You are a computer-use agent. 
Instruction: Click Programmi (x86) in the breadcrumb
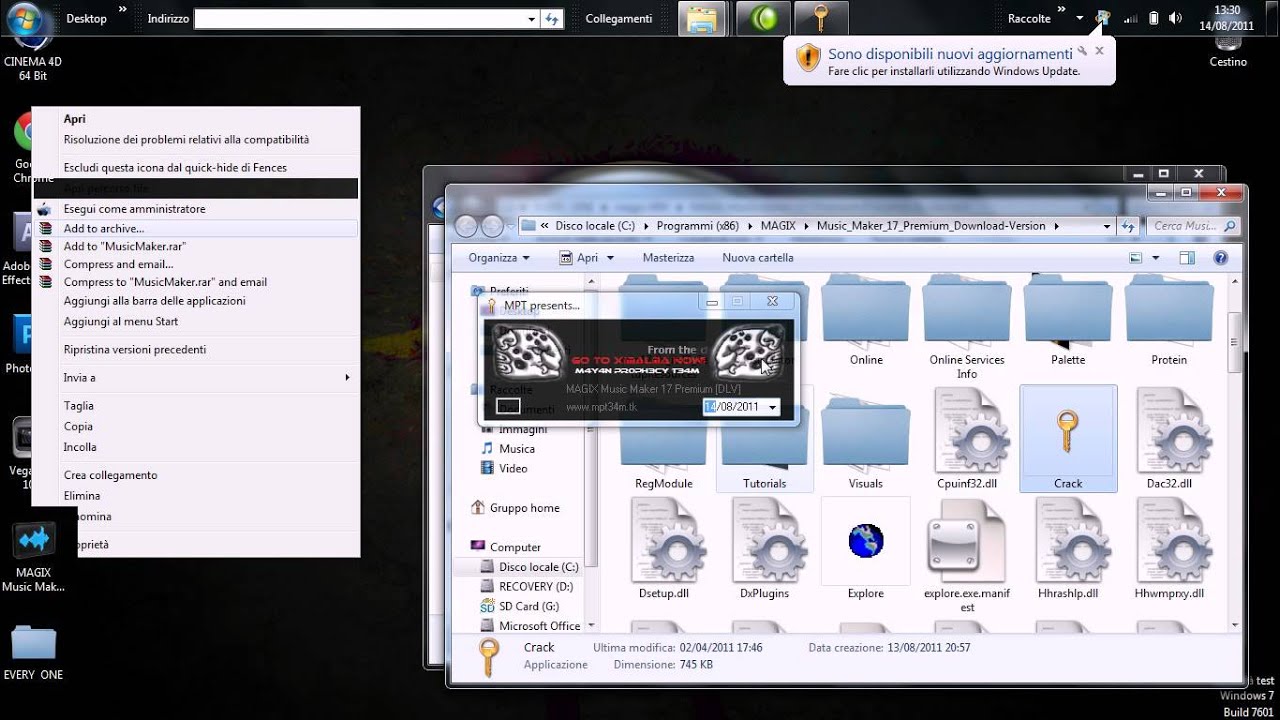(698, 226)
